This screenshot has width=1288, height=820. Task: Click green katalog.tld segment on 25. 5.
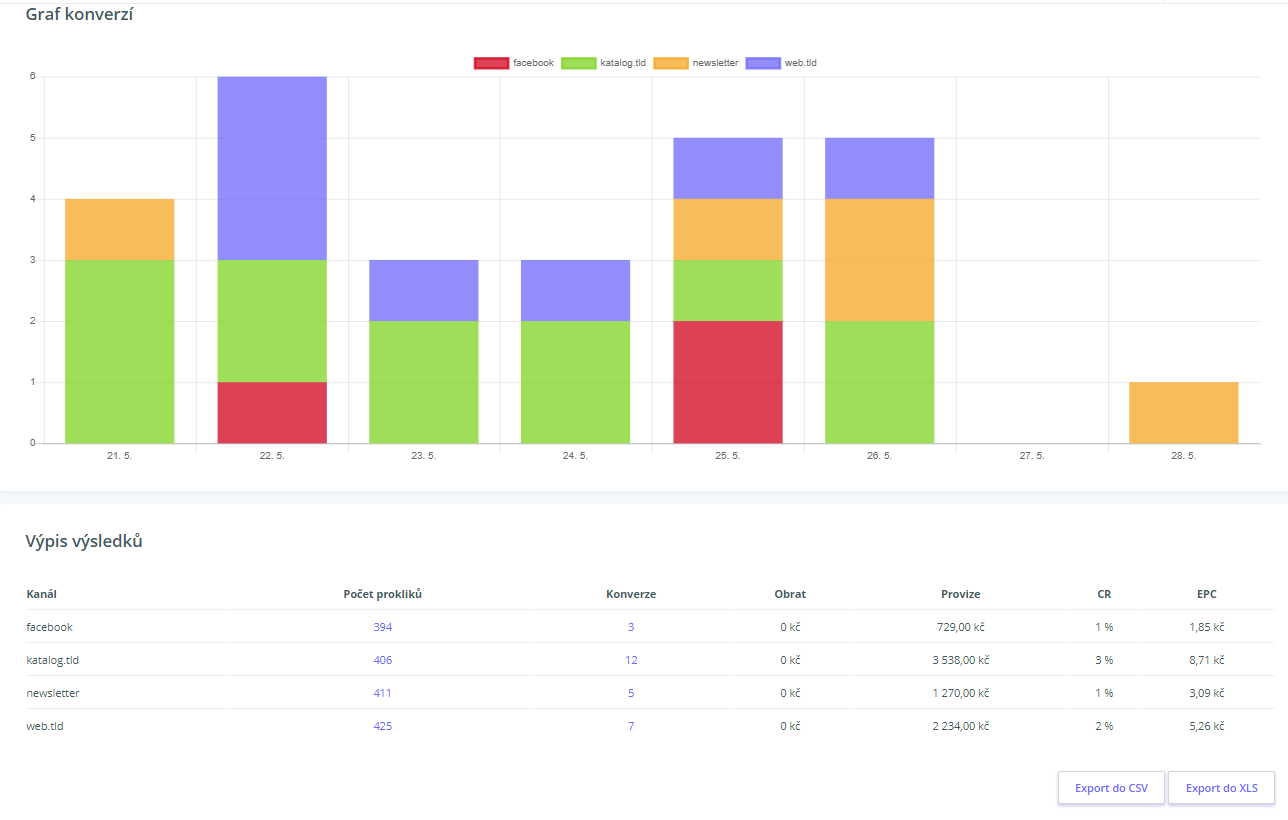[728, 290]
